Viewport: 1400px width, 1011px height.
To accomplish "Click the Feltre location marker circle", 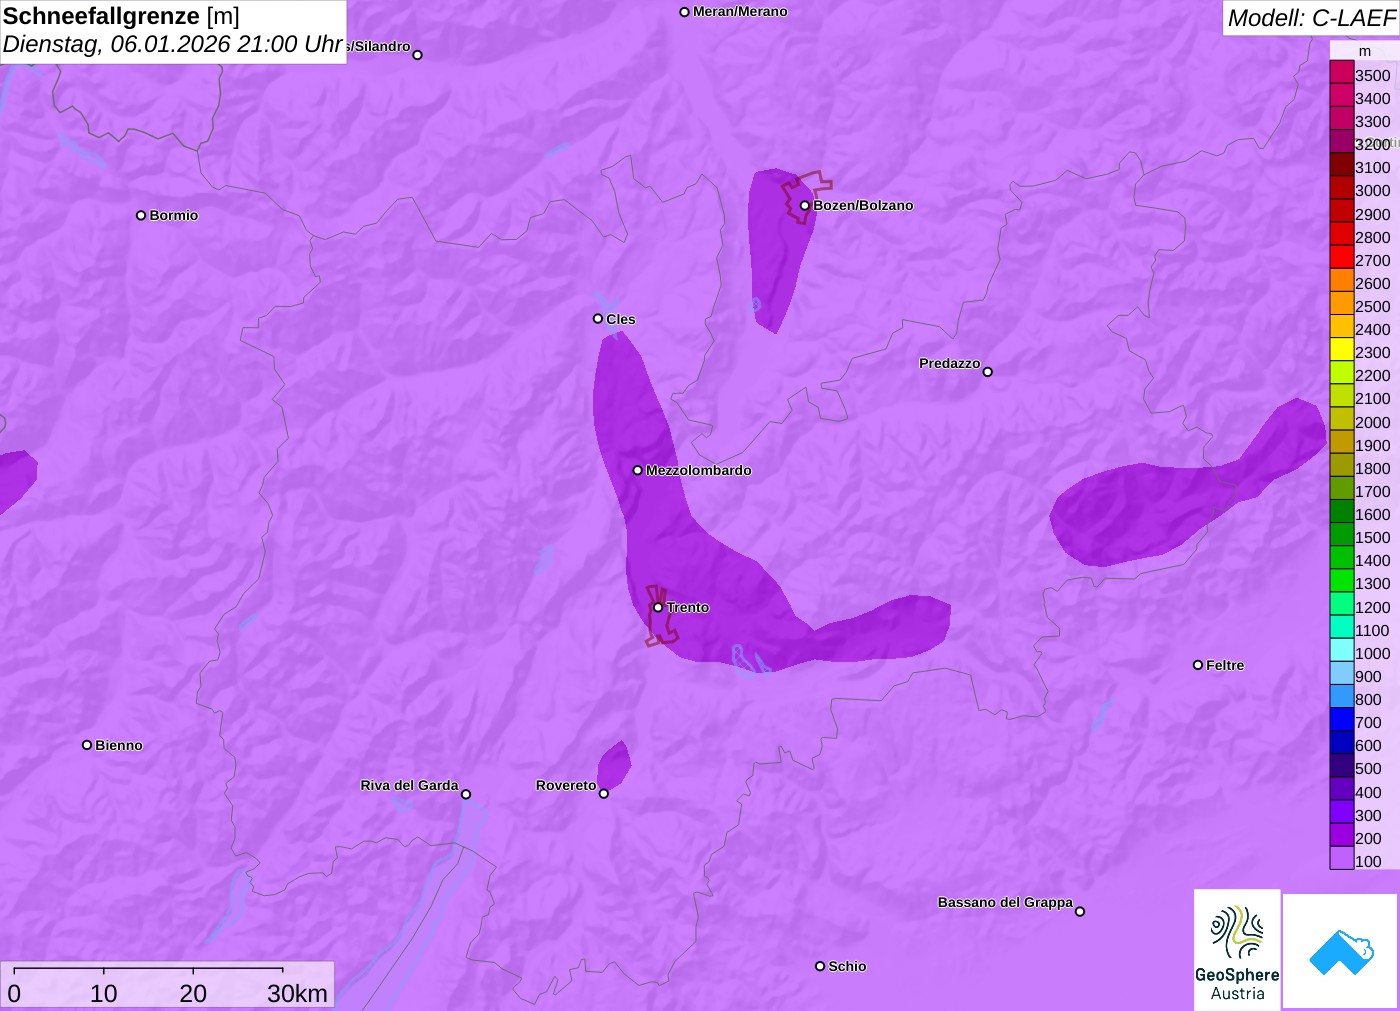I will (x=1198, y=665).
